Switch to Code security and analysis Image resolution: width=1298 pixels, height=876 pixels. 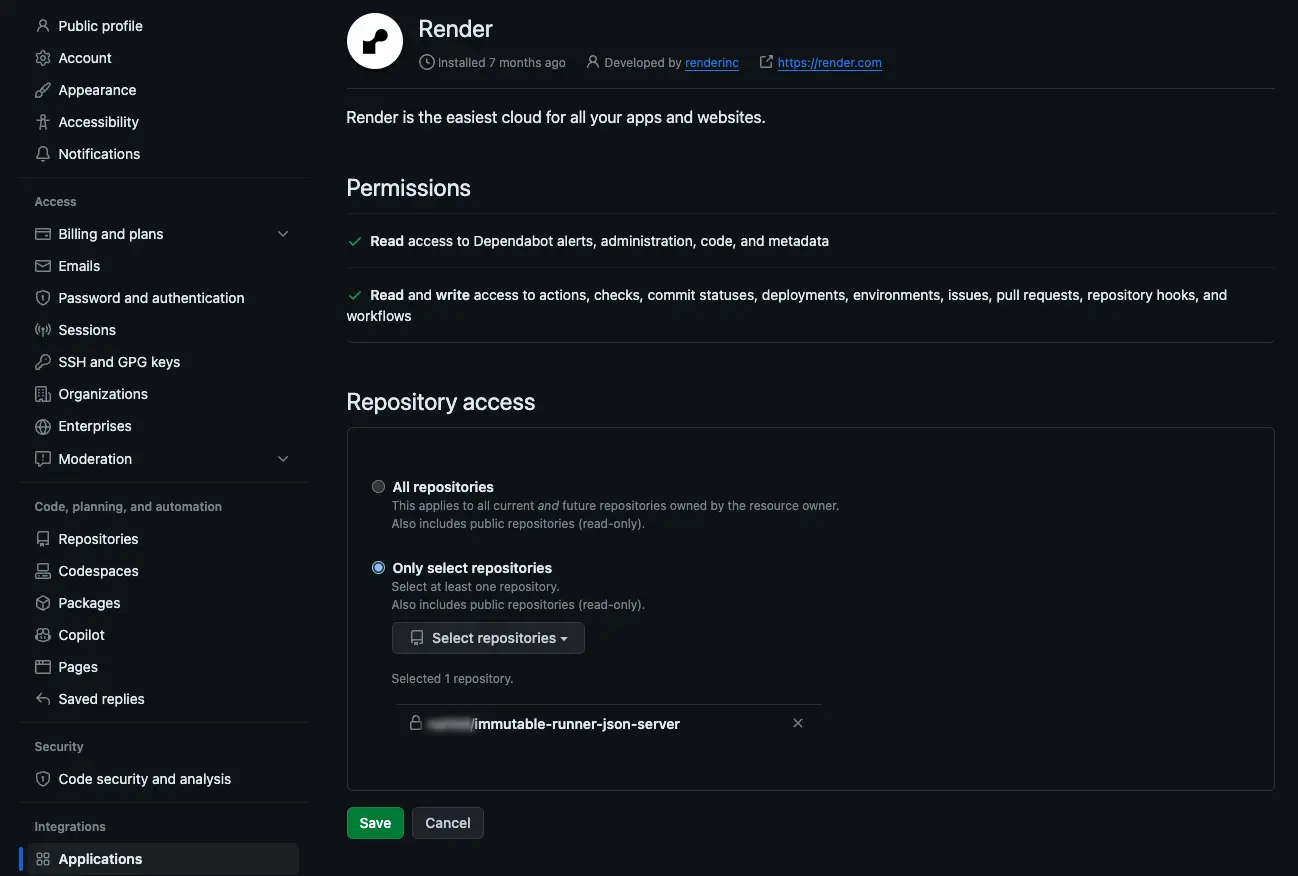[x=145, y=778]
